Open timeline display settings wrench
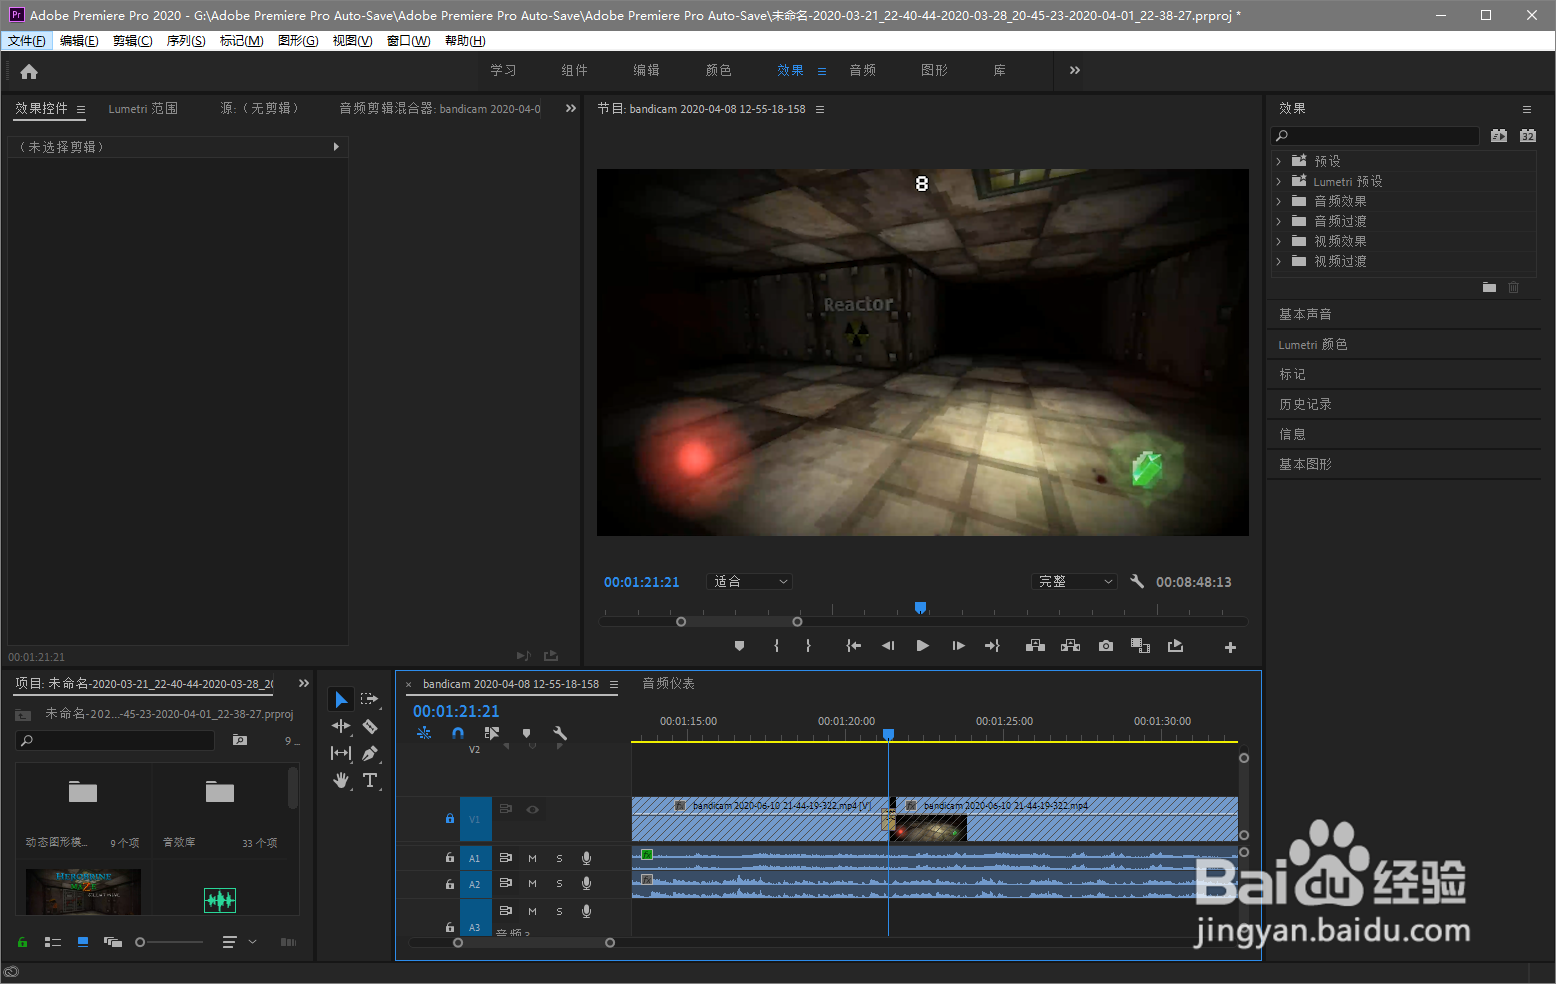The width and height of the screenshot is (1556, 984). (x=560, y=733)
